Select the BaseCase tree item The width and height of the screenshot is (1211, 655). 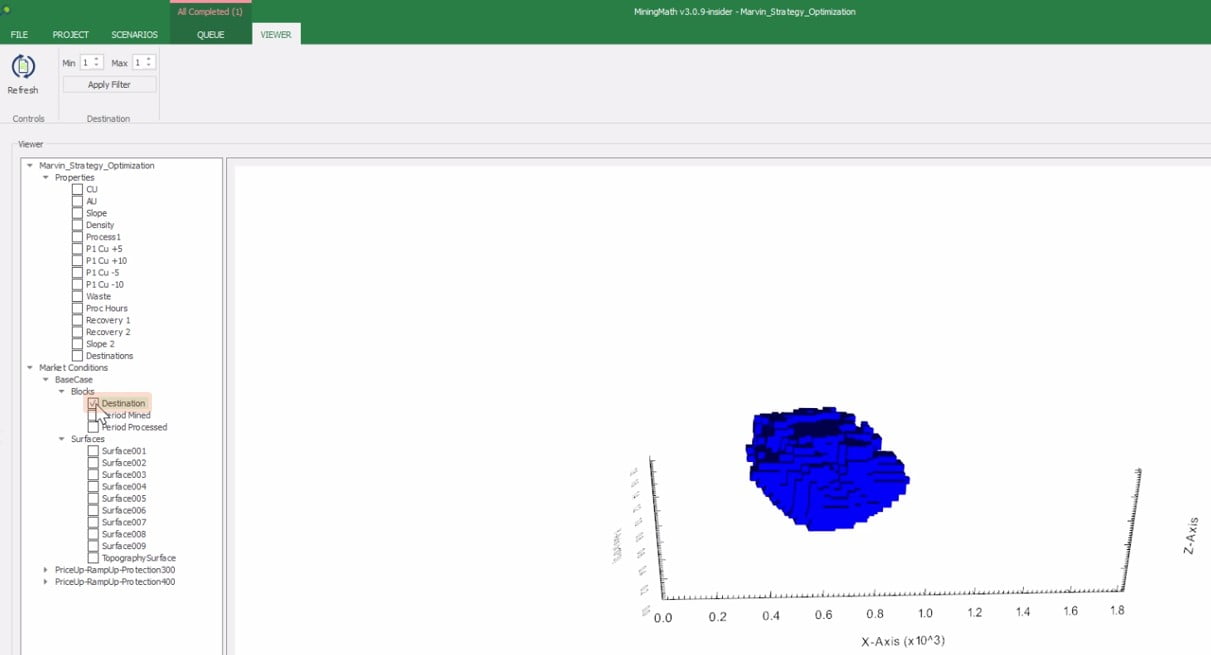74,380
